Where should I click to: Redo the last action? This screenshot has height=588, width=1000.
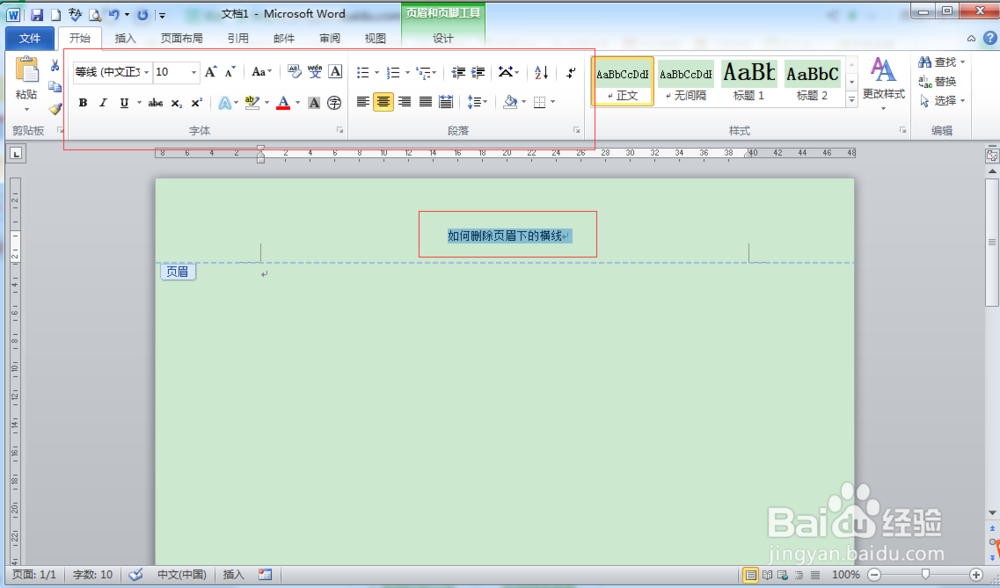[x=142, y=14]
